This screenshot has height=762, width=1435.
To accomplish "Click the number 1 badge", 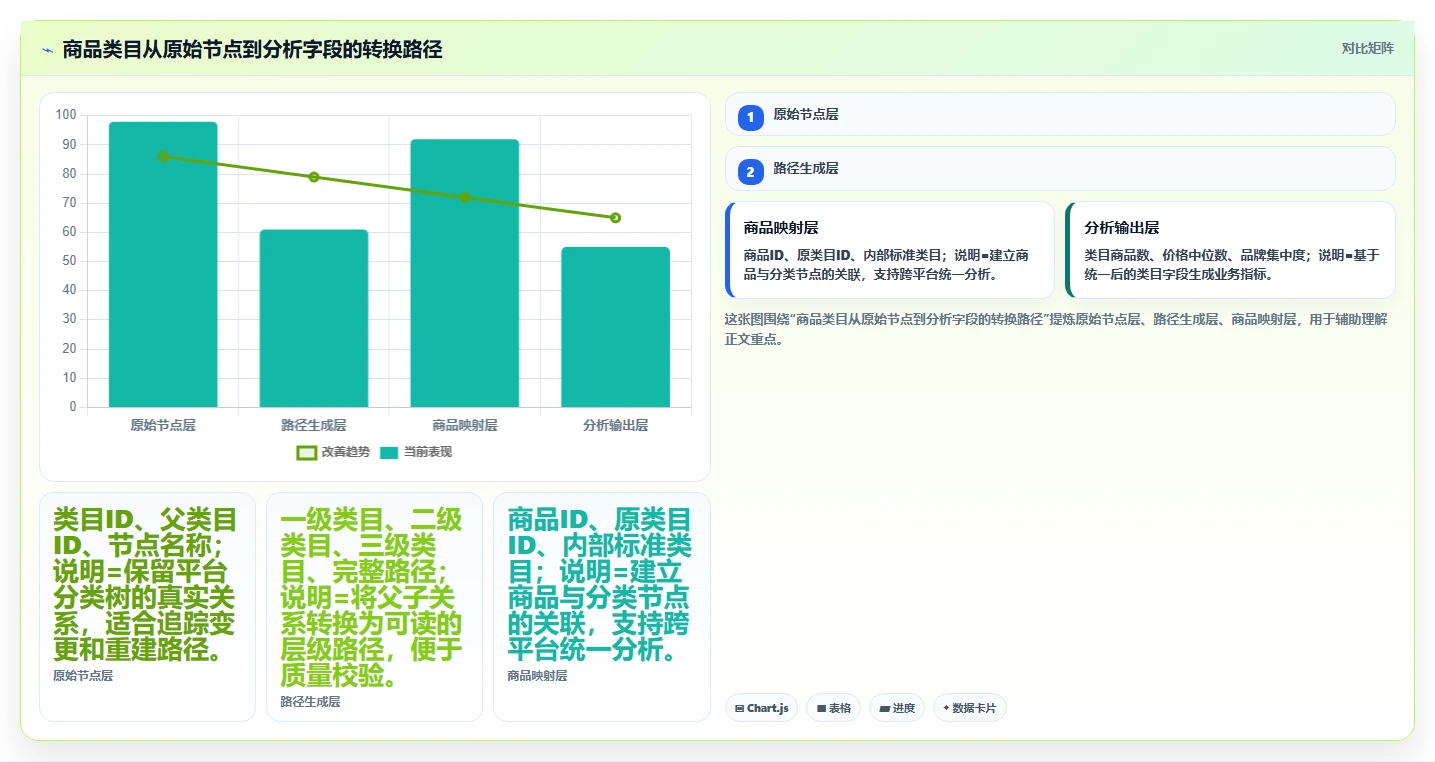I will point(751,118).
